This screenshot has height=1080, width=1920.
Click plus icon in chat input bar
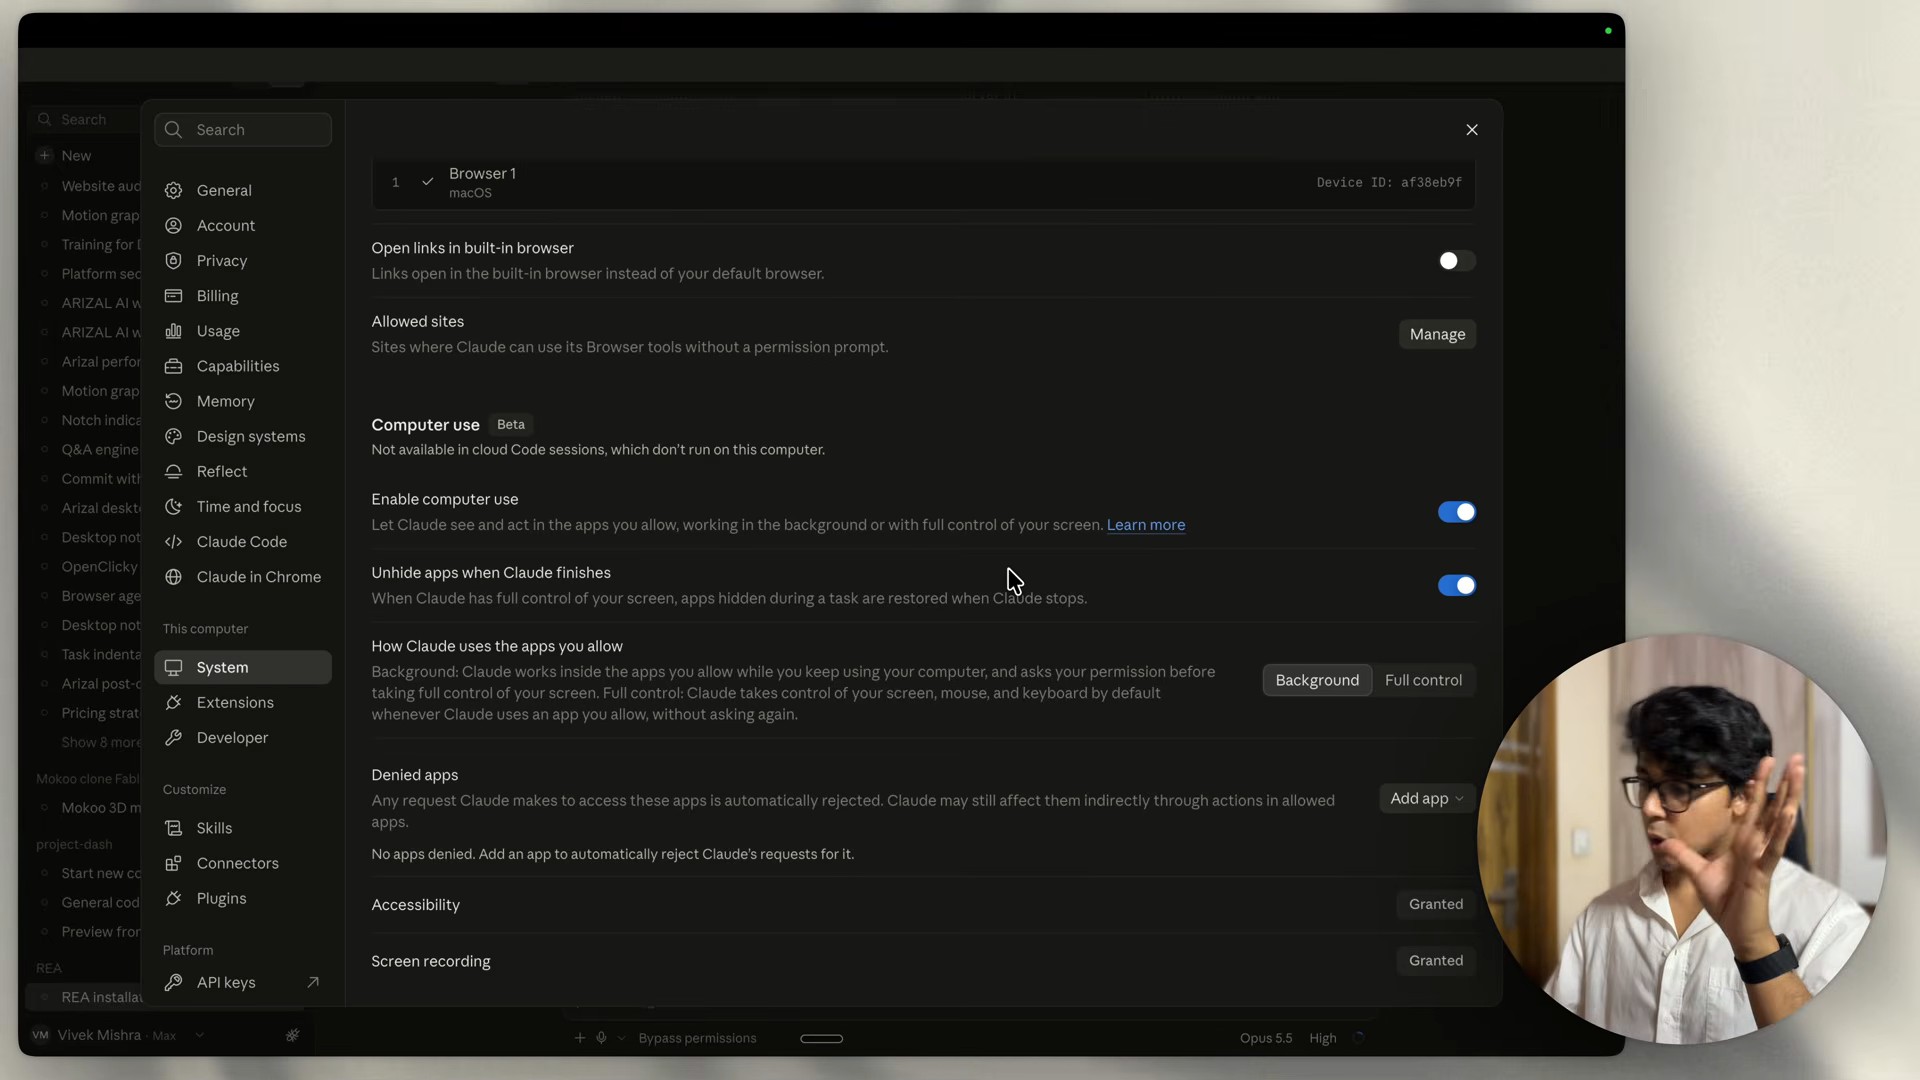[579, 1038]
